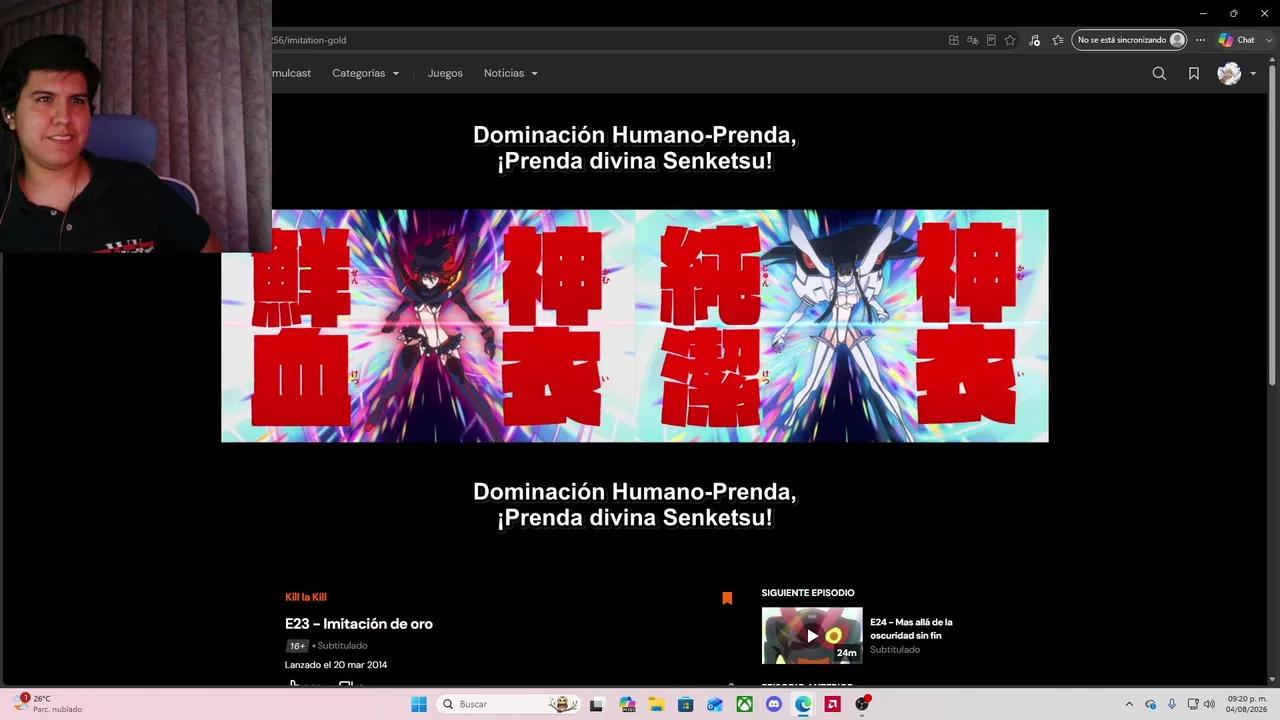Open Copilot Chat button
This screenshot has width=1280, height=720.
1237,40
